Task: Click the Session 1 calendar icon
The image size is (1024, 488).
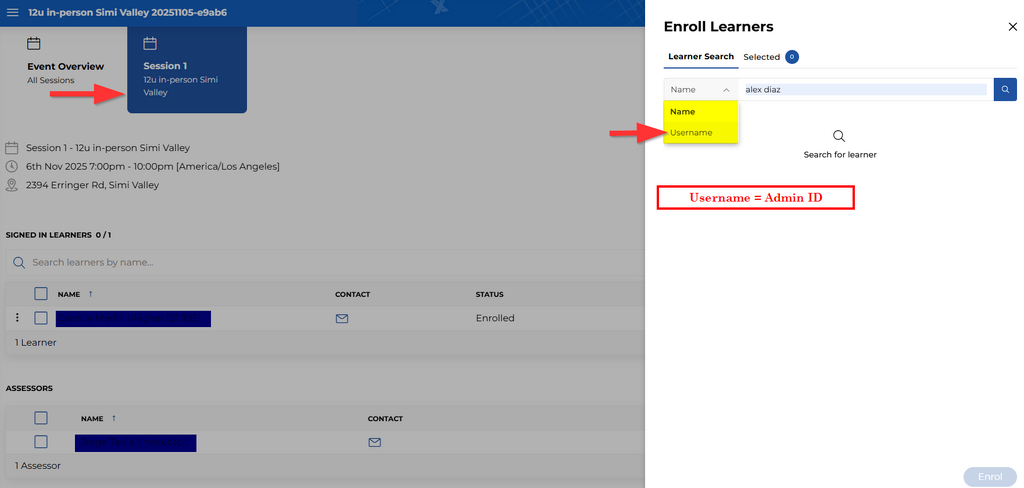Action: (150, 44)
